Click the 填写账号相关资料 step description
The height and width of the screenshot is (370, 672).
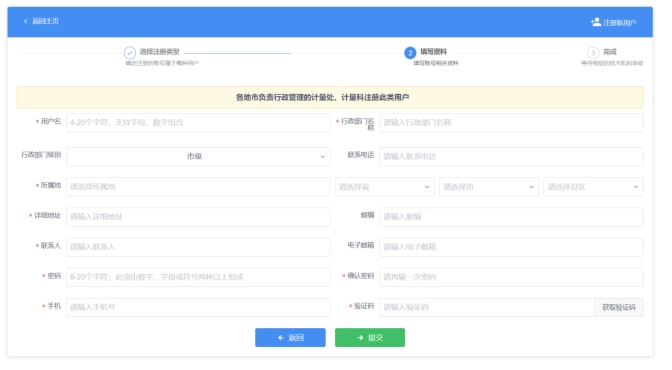(436, 63)
